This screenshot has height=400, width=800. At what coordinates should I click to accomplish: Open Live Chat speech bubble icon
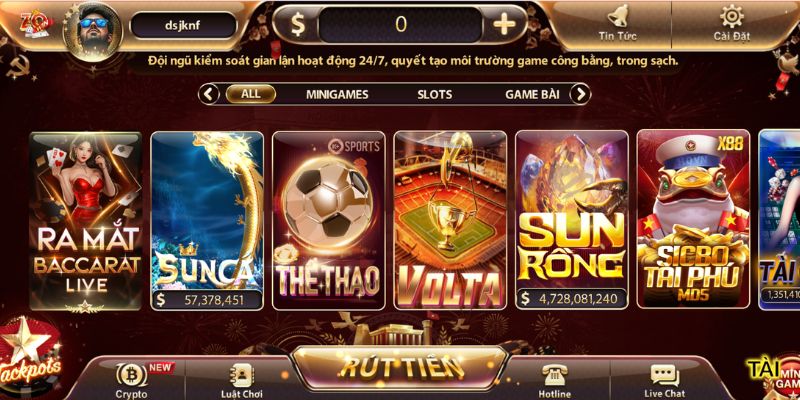(664, 376)
